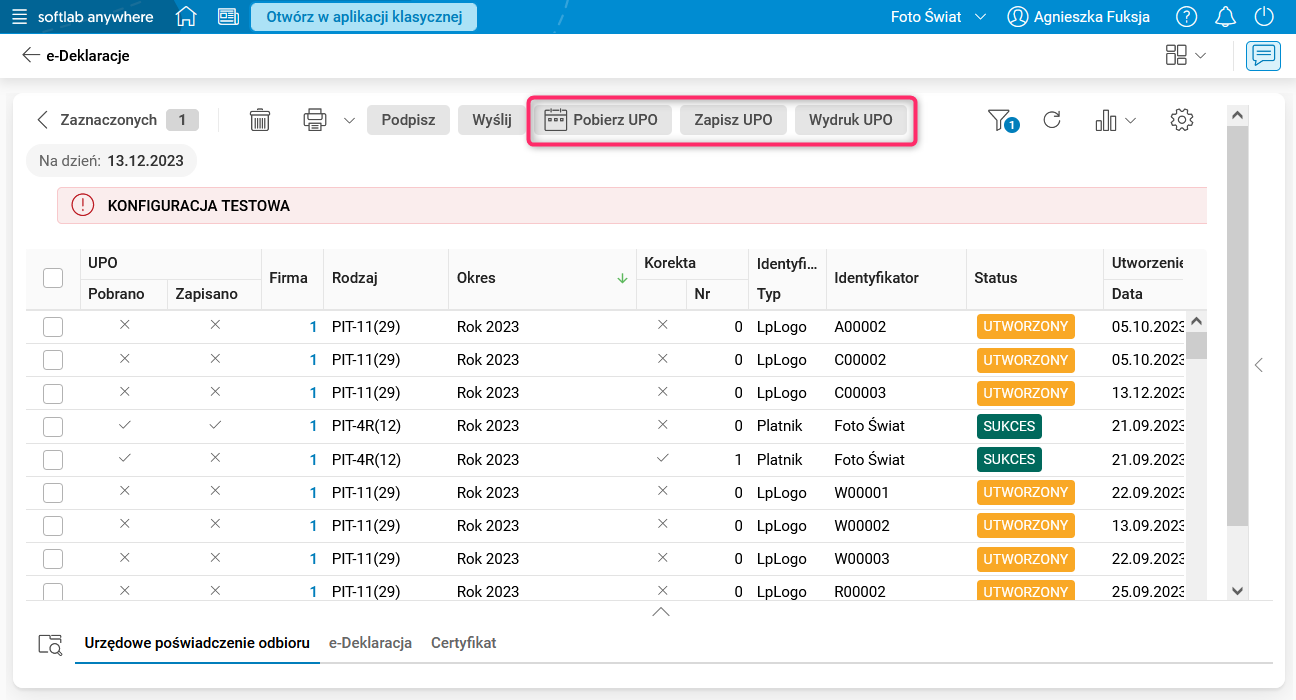Image resolution: width=1296 pixels, height=700 pixels.
Task: Expand the layout view dropdown arrow
Action: (x=1200, y=56)
